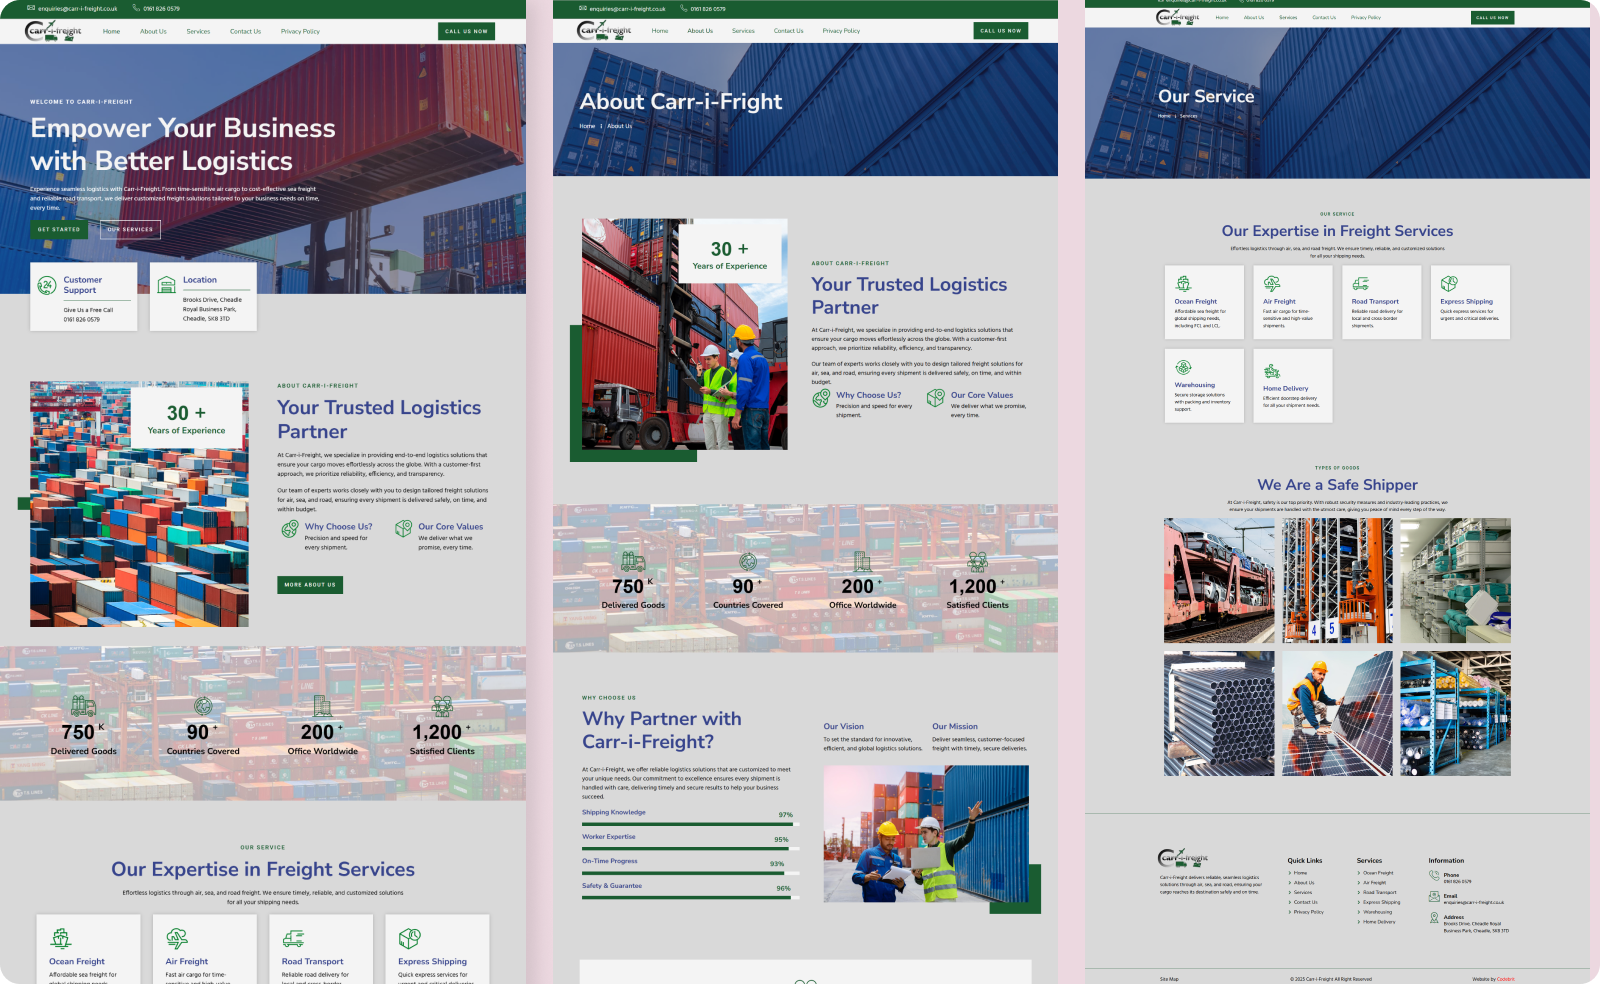Click chevron beside Warehousing in footer Services

1359,912
